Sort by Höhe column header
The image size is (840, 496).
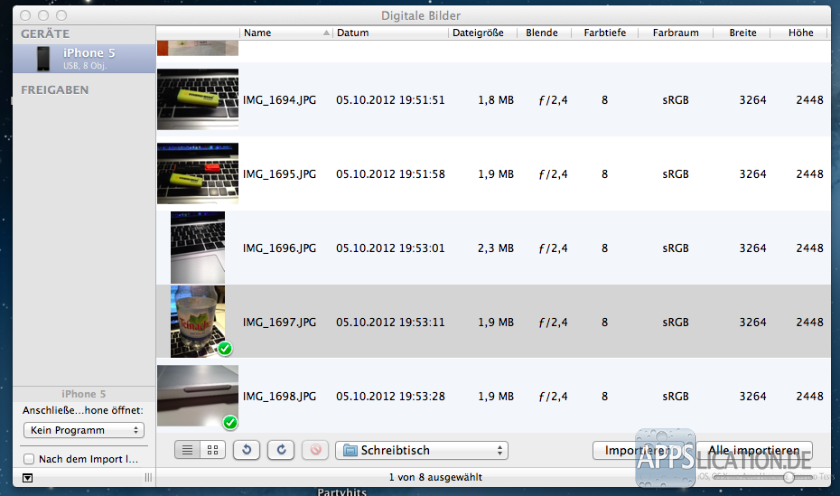pos(800,33)
